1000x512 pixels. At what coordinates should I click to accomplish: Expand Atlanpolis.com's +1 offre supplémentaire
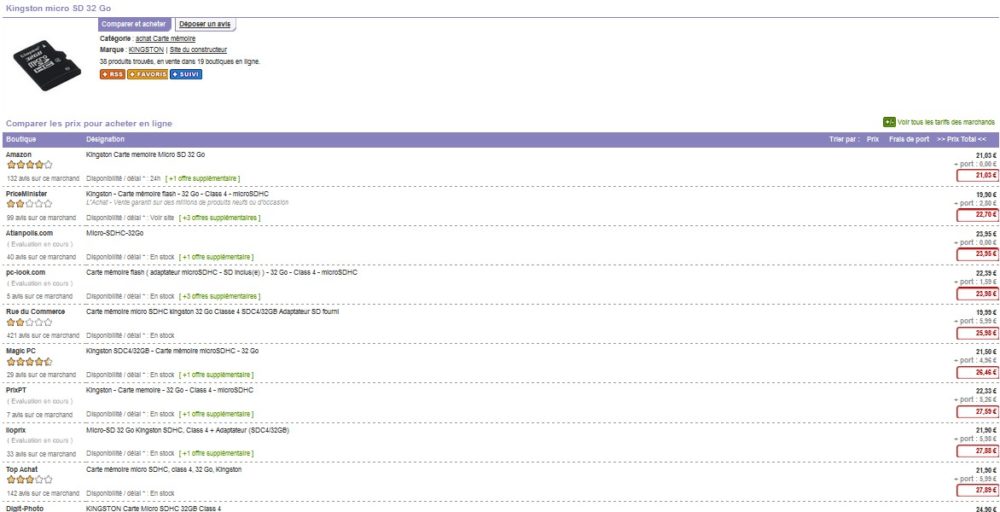(x=216, y=257)
